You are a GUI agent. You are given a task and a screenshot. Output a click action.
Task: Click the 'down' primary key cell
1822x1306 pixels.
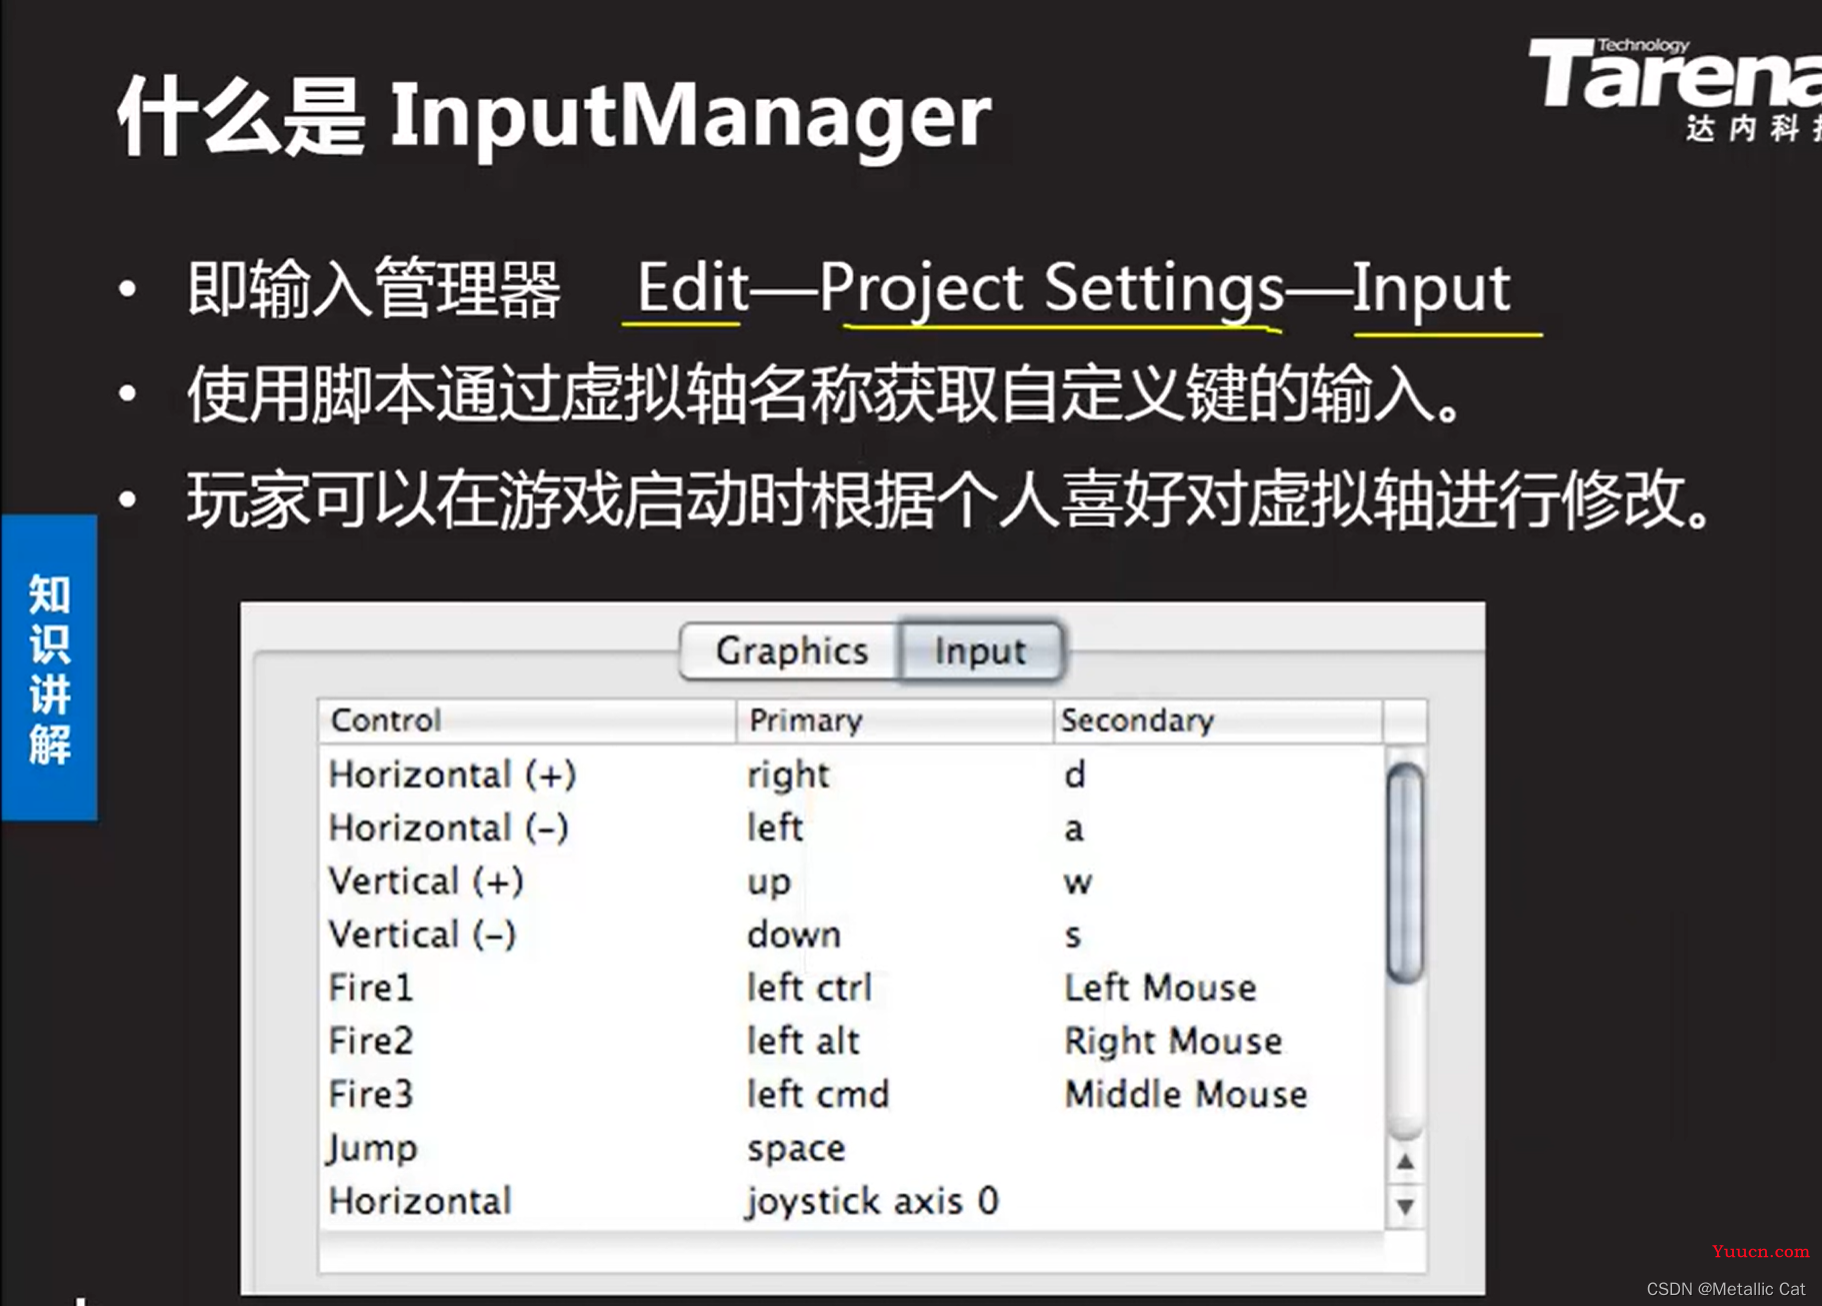794,934
